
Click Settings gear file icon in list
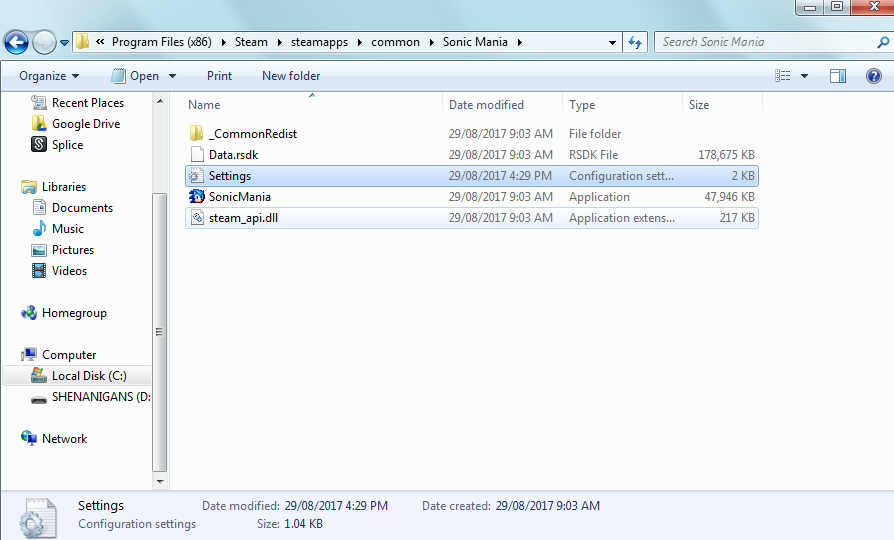197,176
